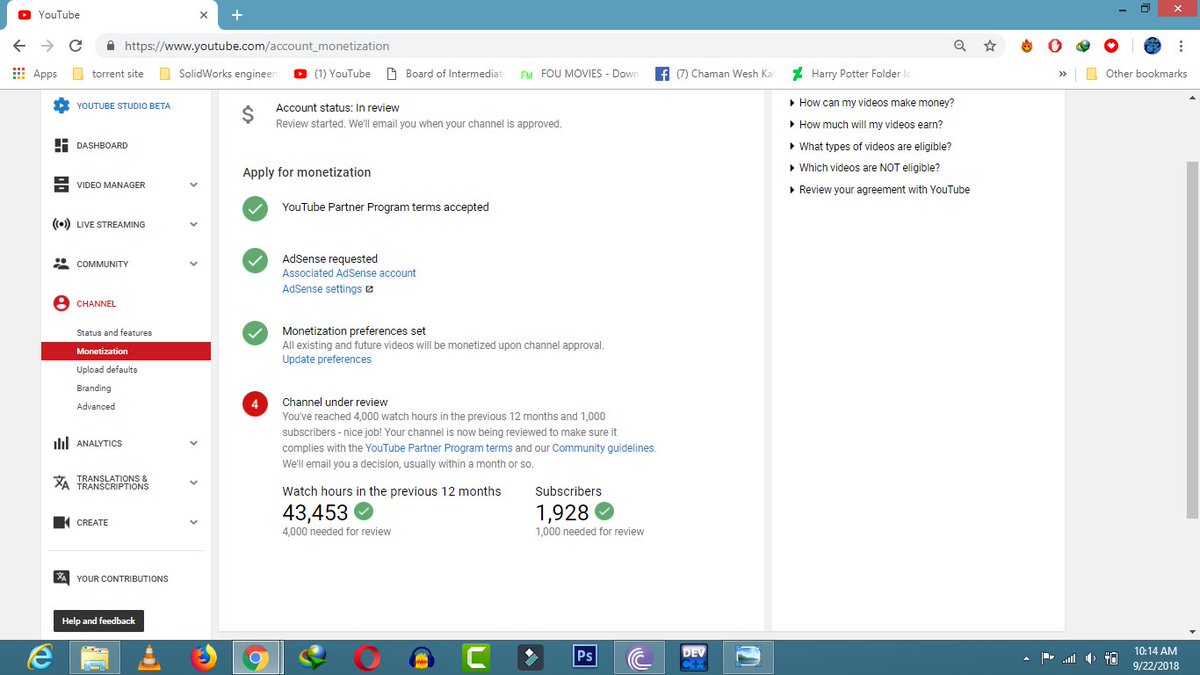Screen dimensions: 1200x675
Task: Show hidden system tray icons
Action: [x=1027, y=659]
